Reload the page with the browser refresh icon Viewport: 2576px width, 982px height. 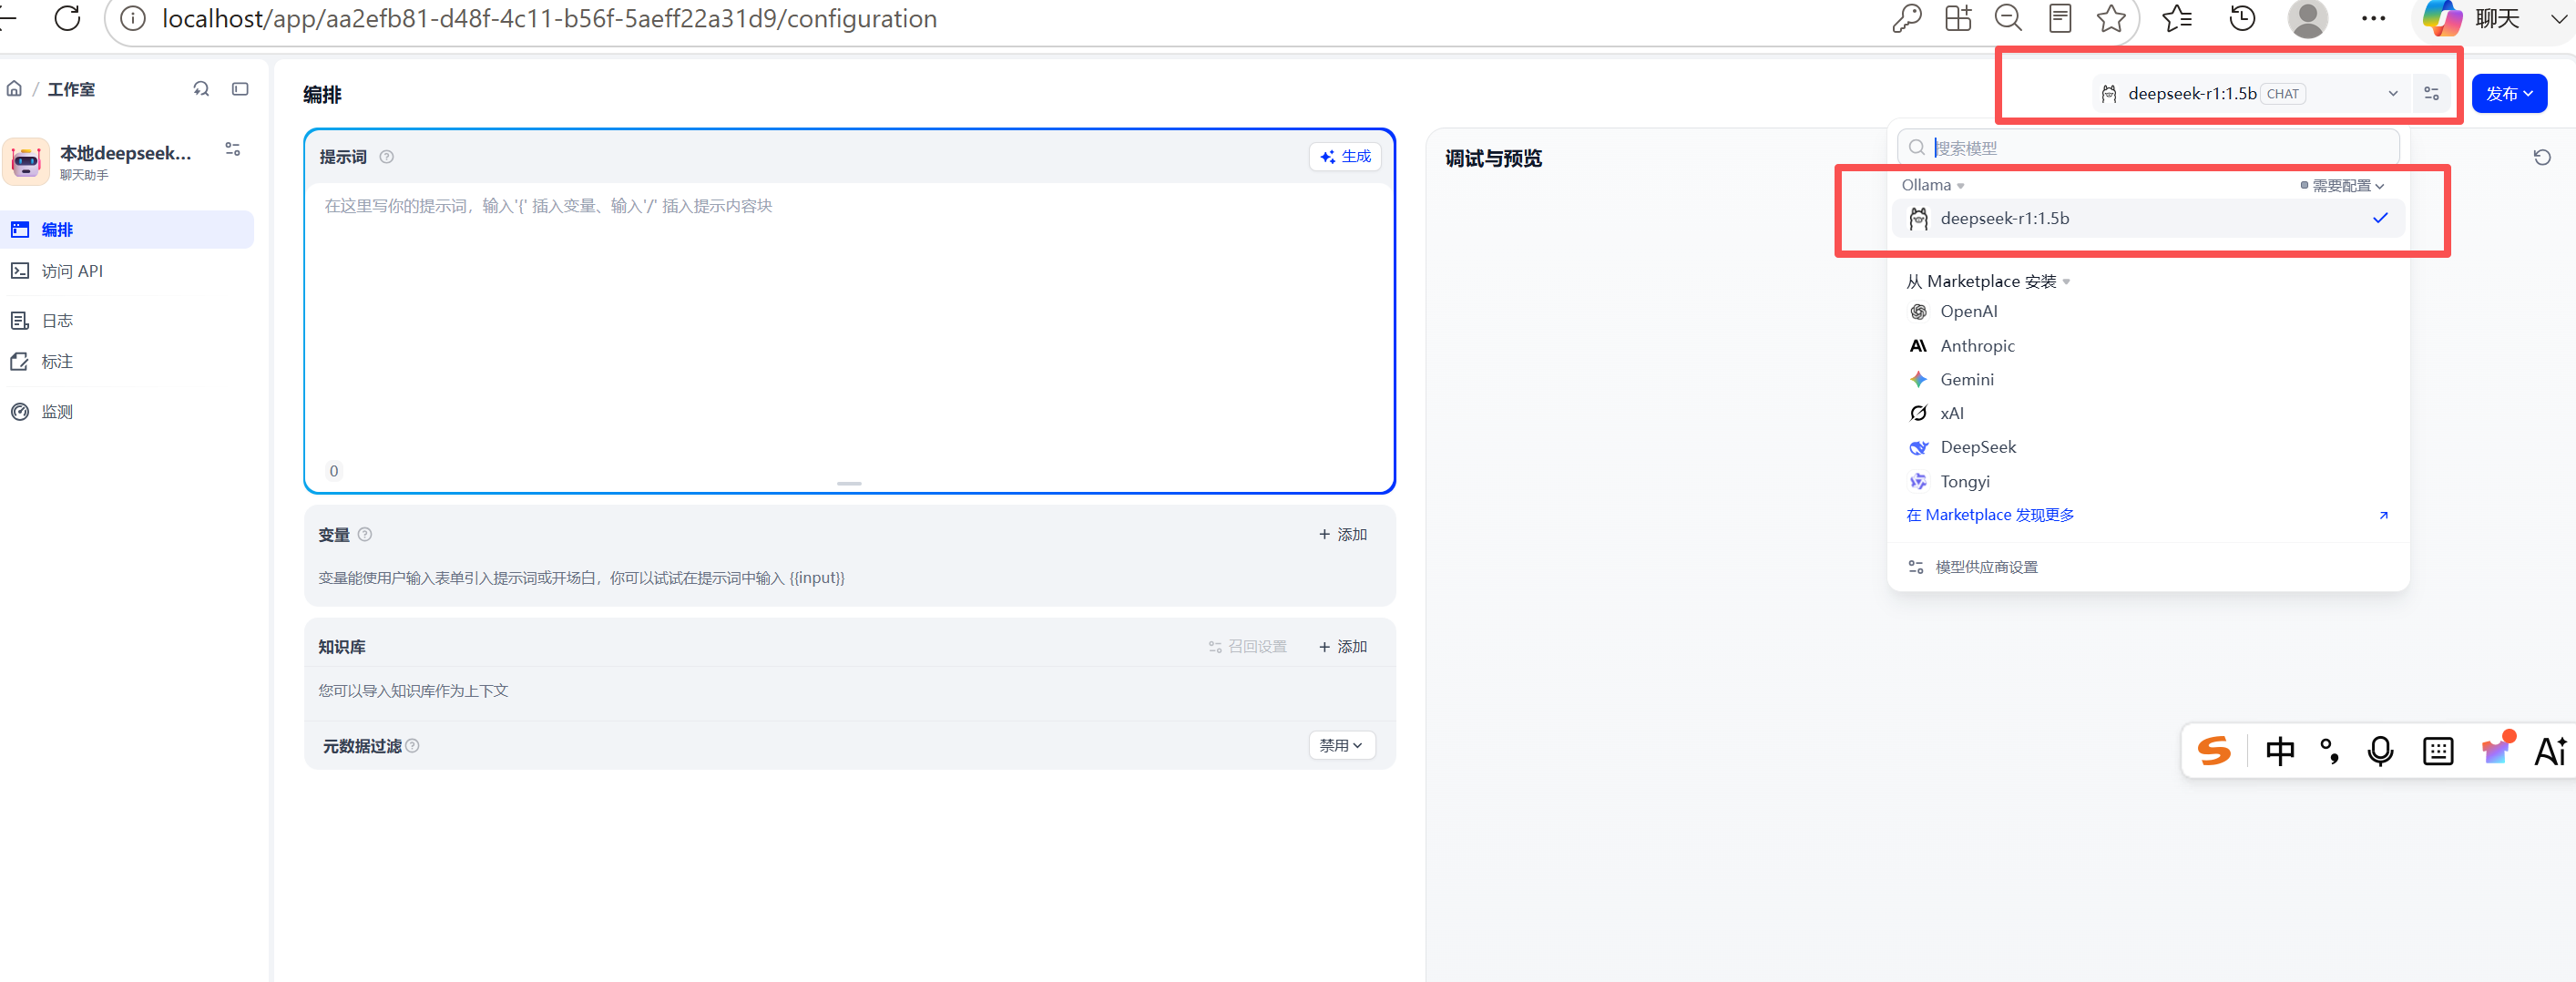(67, 18)
